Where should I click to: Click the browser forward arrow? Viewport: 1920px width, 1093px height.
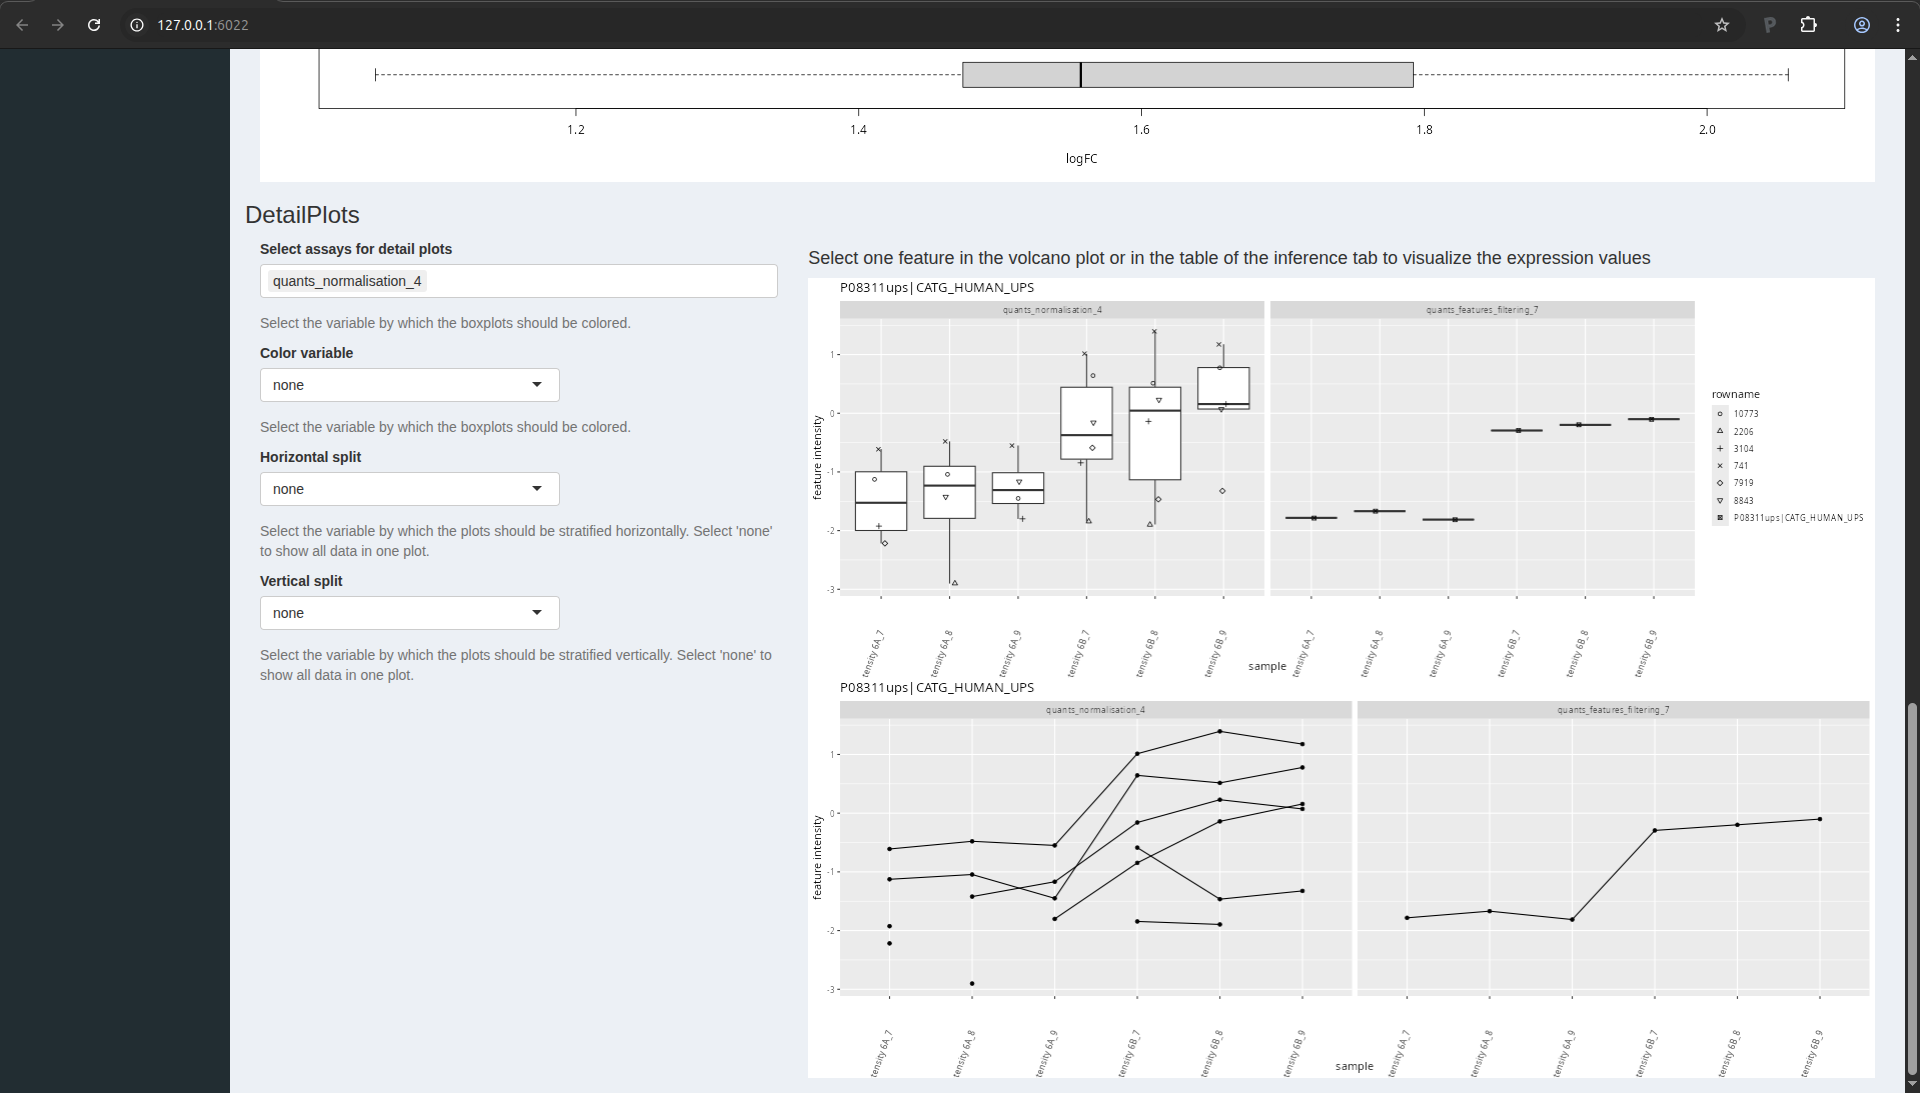click(58, 25)
